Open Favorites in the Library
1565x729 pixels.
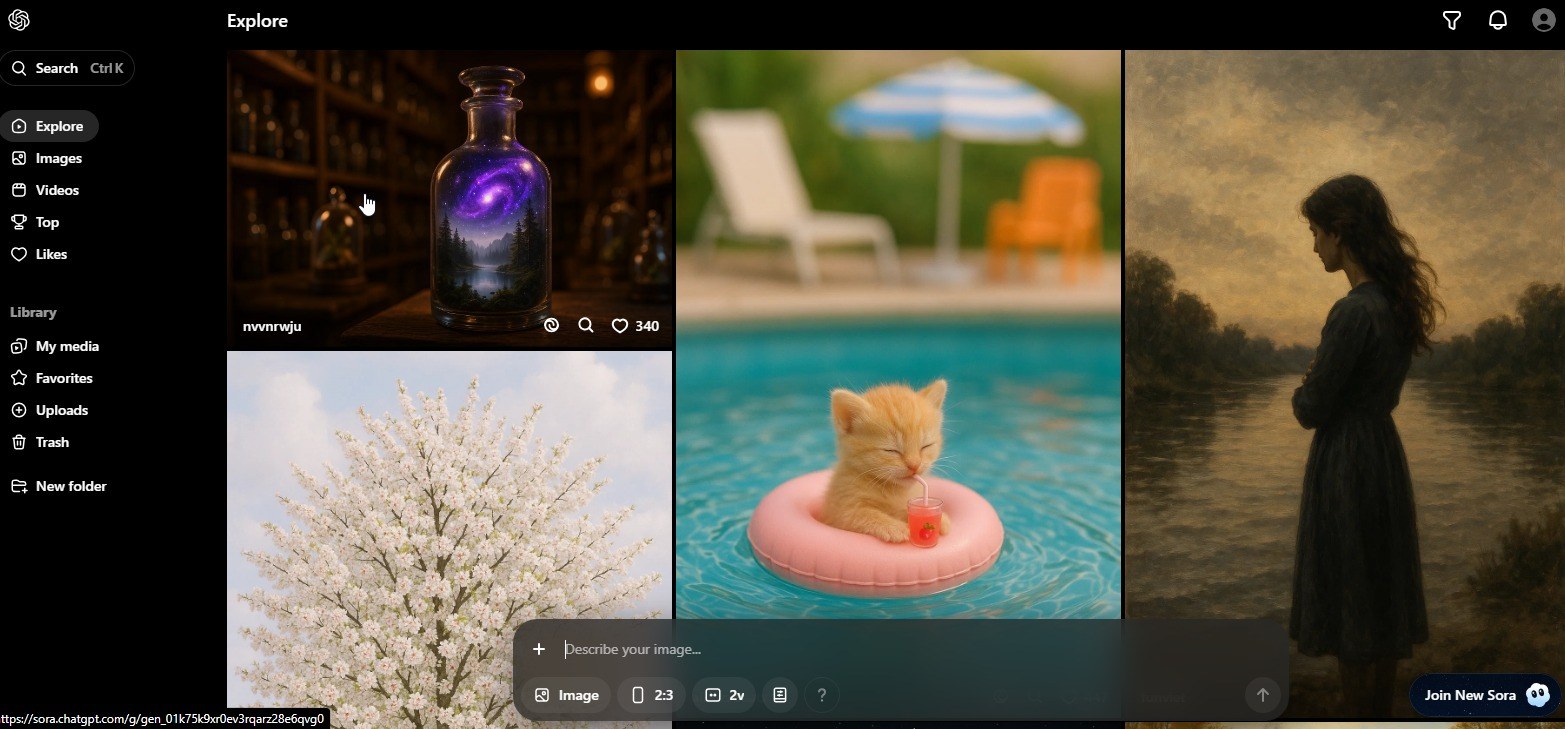pyautogui.click(x=63, y=378)
